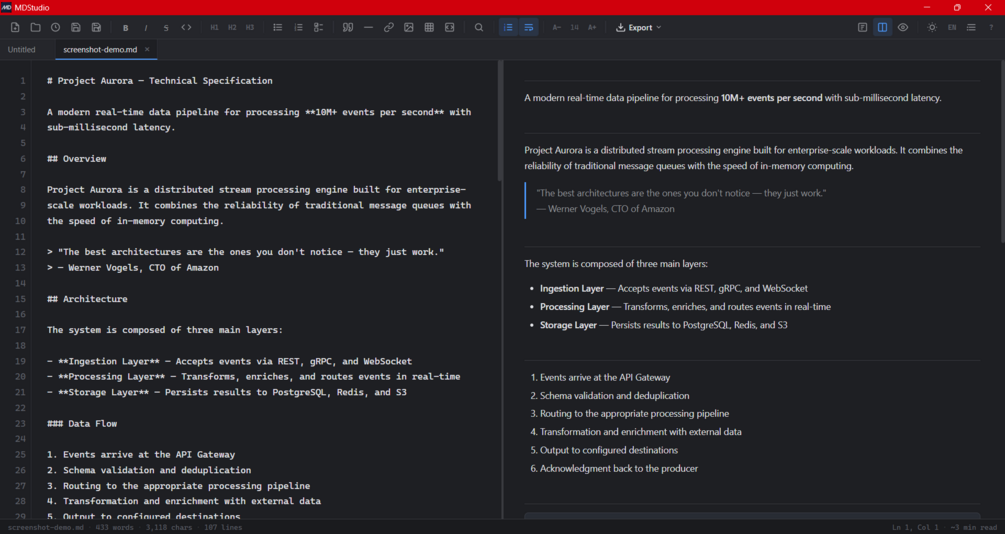The width and height of the screenshot is (1005, 534).
Task: Decrease font size with A- button
Action: click(556, 28)
